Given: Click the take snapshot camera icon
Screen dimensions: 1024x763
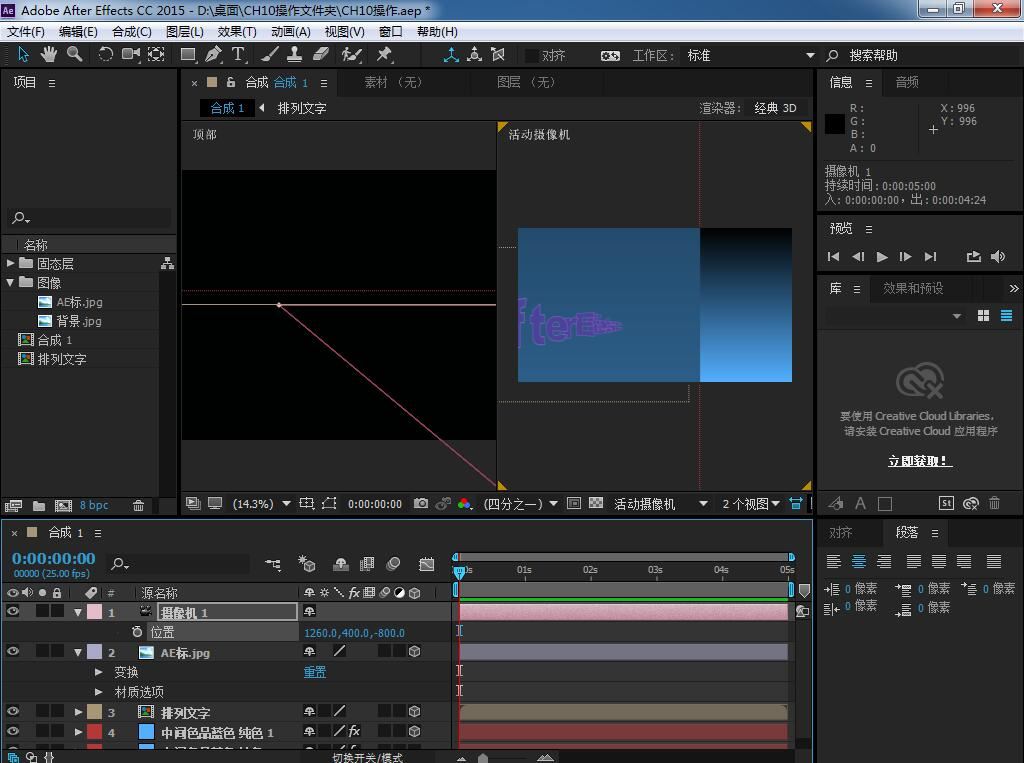Looking at the screenshot, I should coord(421,504).
